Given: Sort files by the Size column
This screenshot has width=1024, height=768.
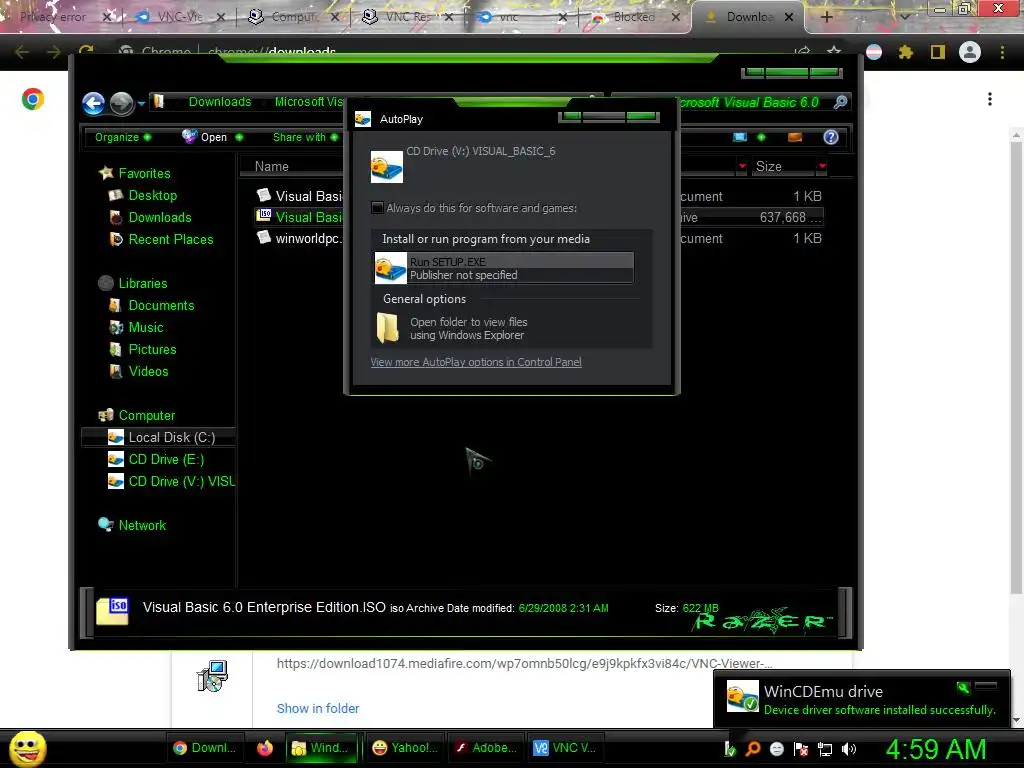Looking at the screenshot, I should coord(769,167).
